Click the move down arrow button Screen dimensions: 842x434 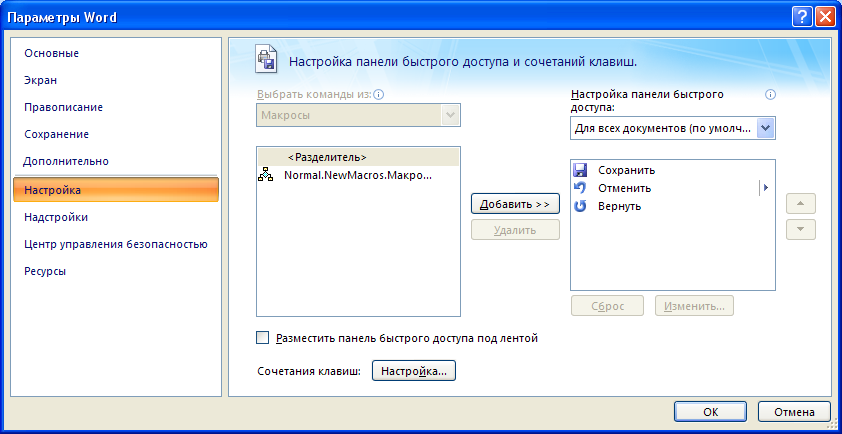pyautogui.click(x=801, y=229)
